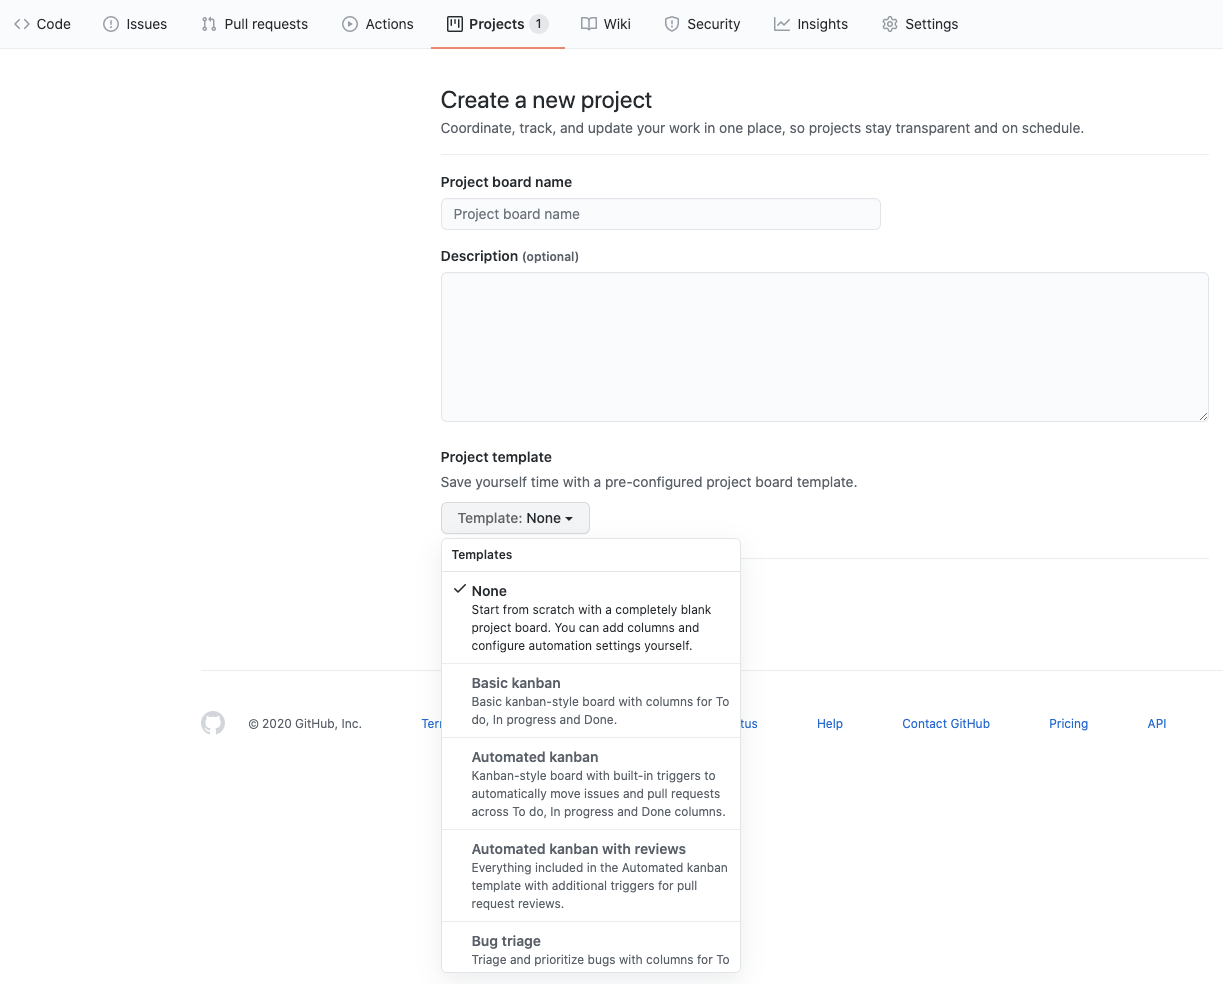1223x984 pixels.
Task: Open the Template: None dropdown button
Action: [515, 518]
